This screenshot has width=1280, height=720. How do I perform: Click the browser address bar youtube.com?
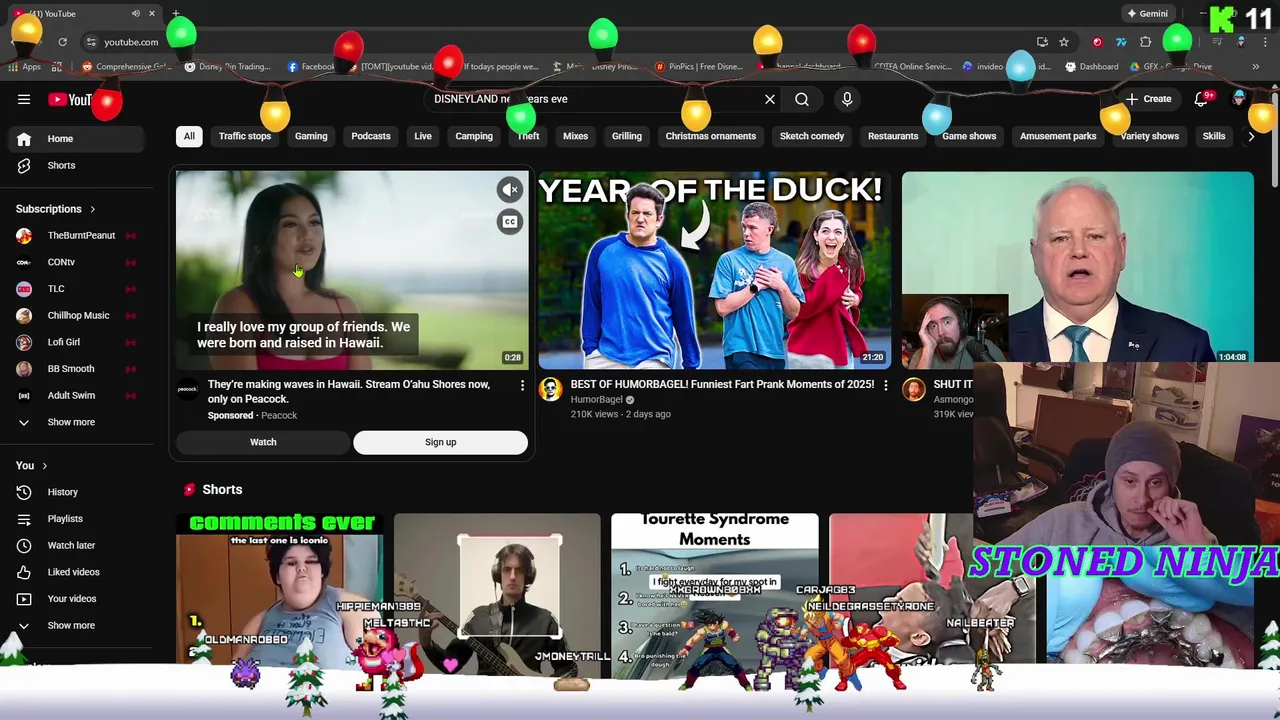coord(131,42)
